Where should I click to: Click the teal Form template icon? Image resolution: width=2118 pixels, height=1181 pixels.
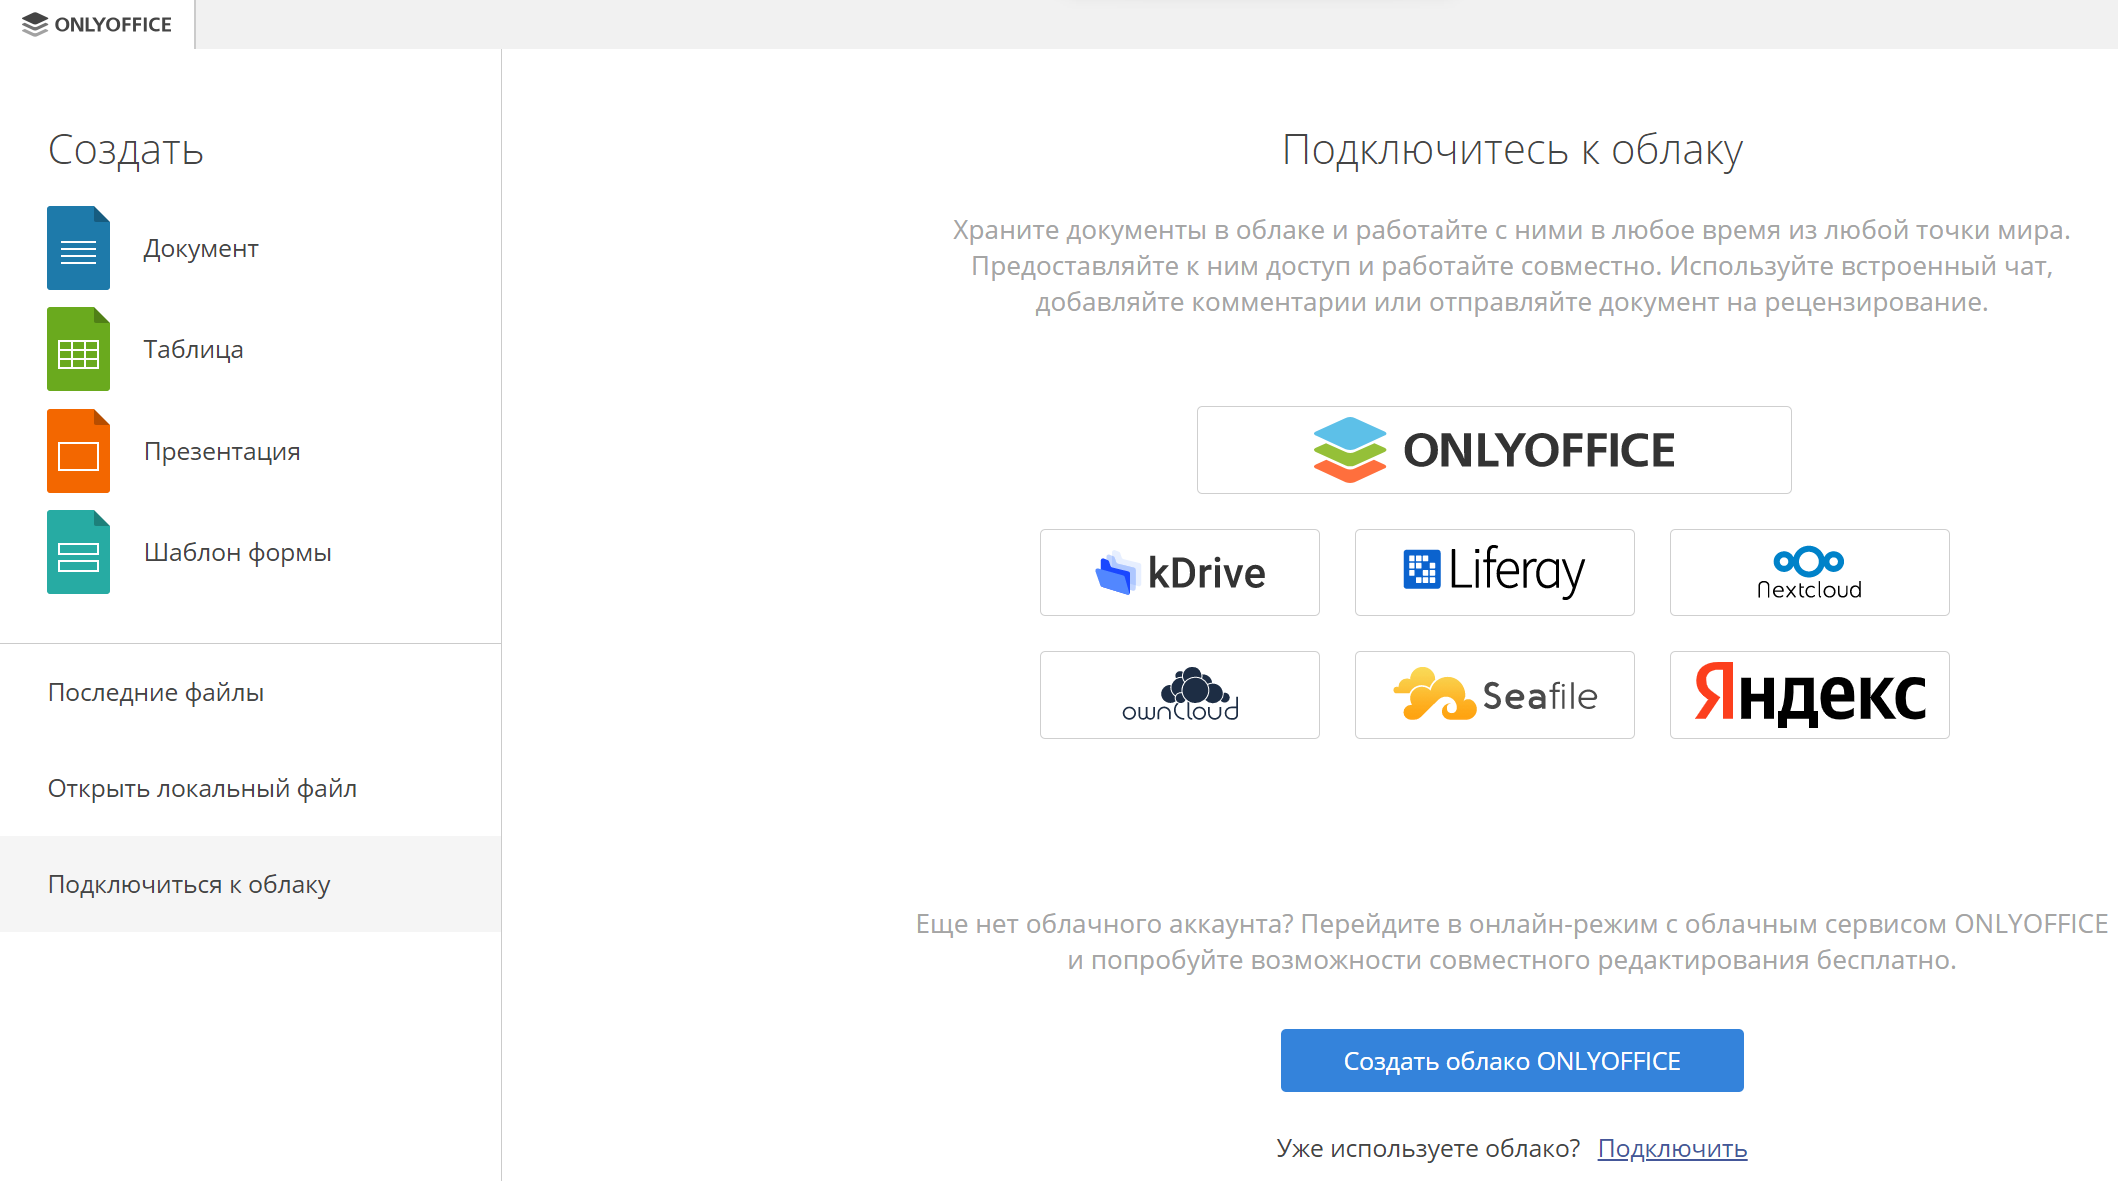(x=78, y=552)
